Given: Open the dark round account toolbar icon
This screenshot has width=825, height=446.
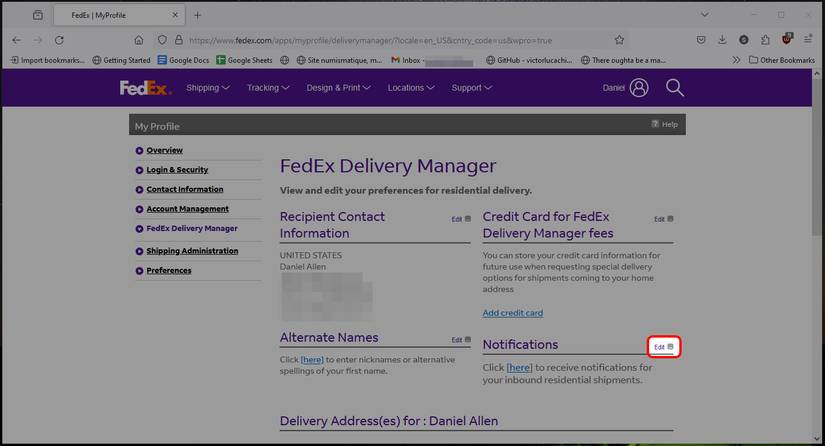Looking at the screenshot, I should 743,40.
